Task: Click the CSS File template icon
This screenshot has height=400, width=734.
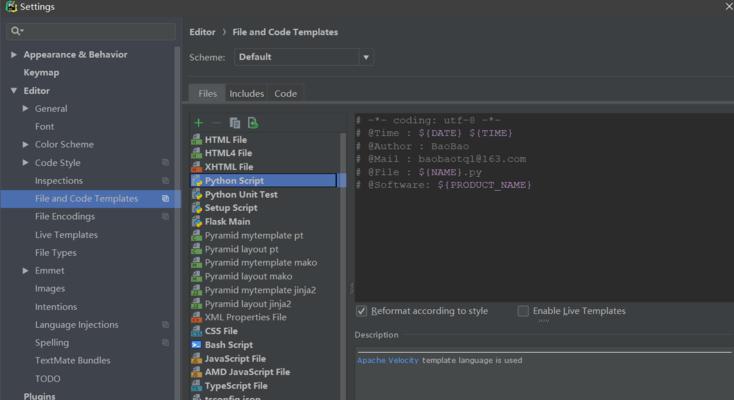Action: click(x=197, y=331)
